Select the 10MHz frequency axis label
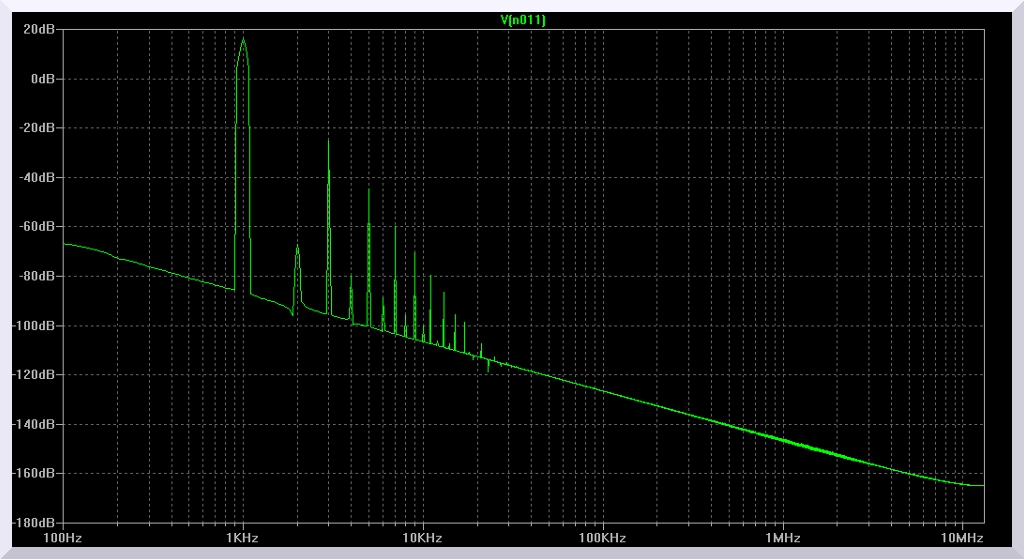The height and width of the screenshot is (559, 1024). click(x=961, y=538)
